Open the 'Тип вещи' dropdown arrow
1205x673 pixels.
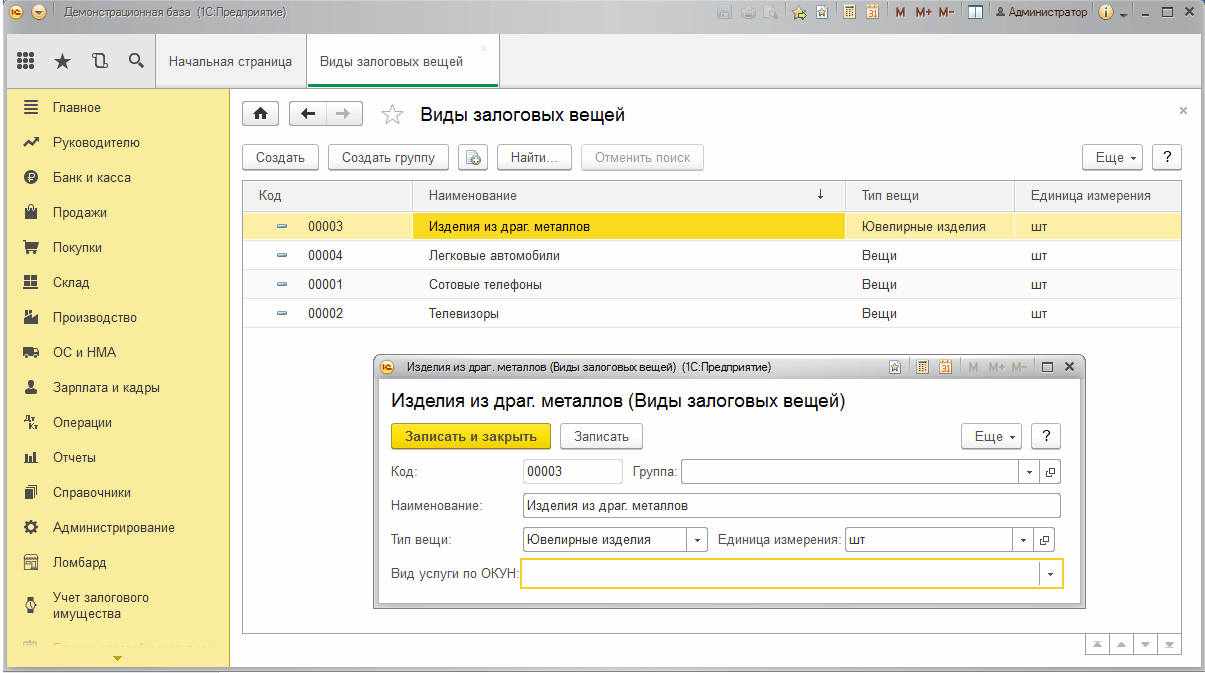pos(697,539)
